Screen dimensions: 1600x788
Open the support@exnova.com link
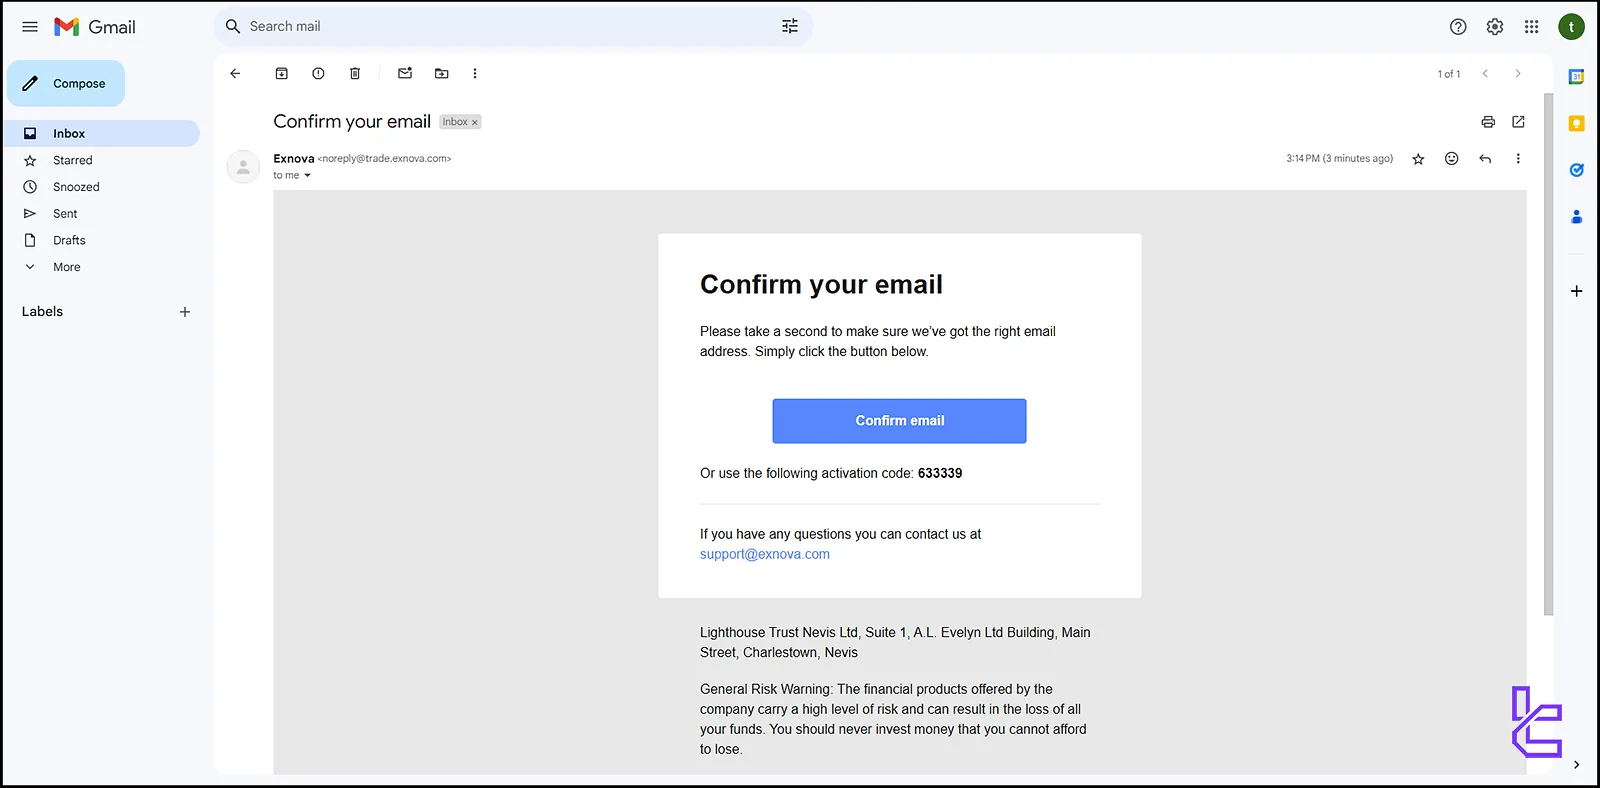[x=765, y=554]
